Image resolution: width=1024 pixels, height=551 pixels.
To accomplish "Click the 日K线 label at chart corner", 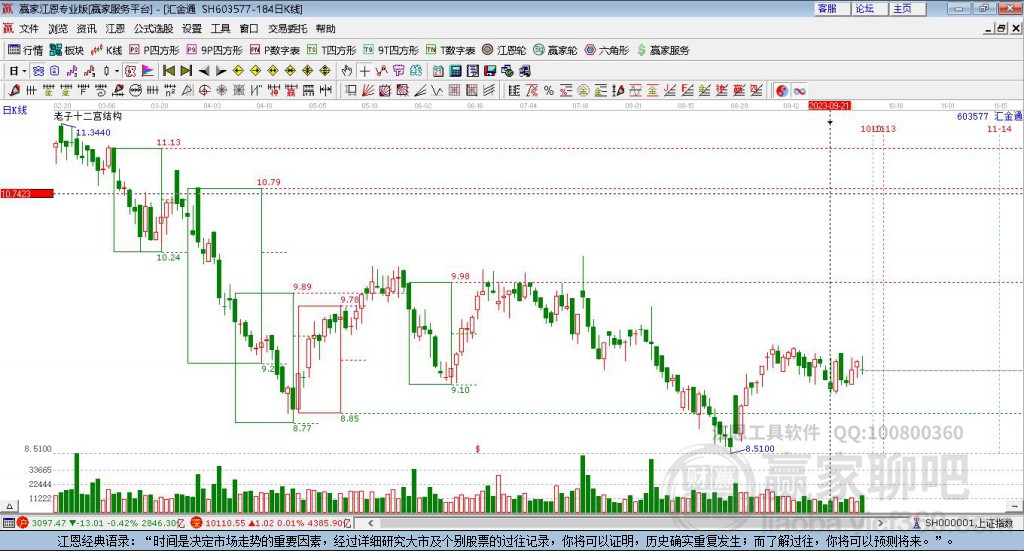I will coord(15,110).
